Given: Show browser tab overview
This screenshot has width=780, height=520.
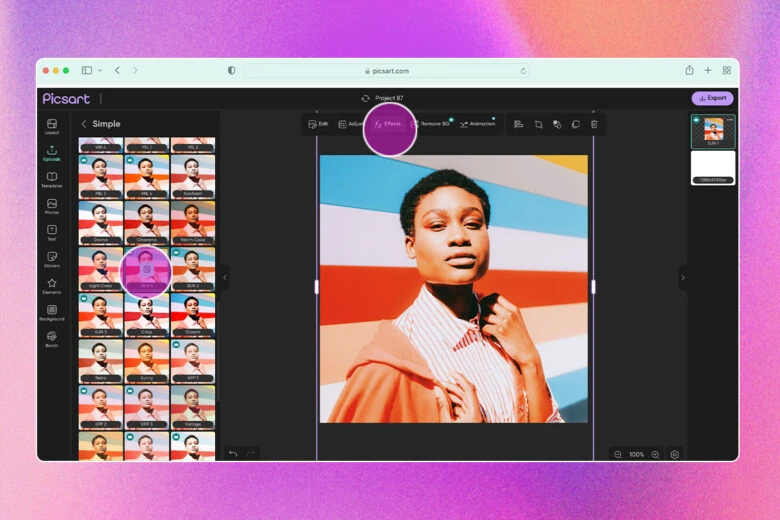Looking at the screenshot, I should pyautogui.click(x=727, y=70).
